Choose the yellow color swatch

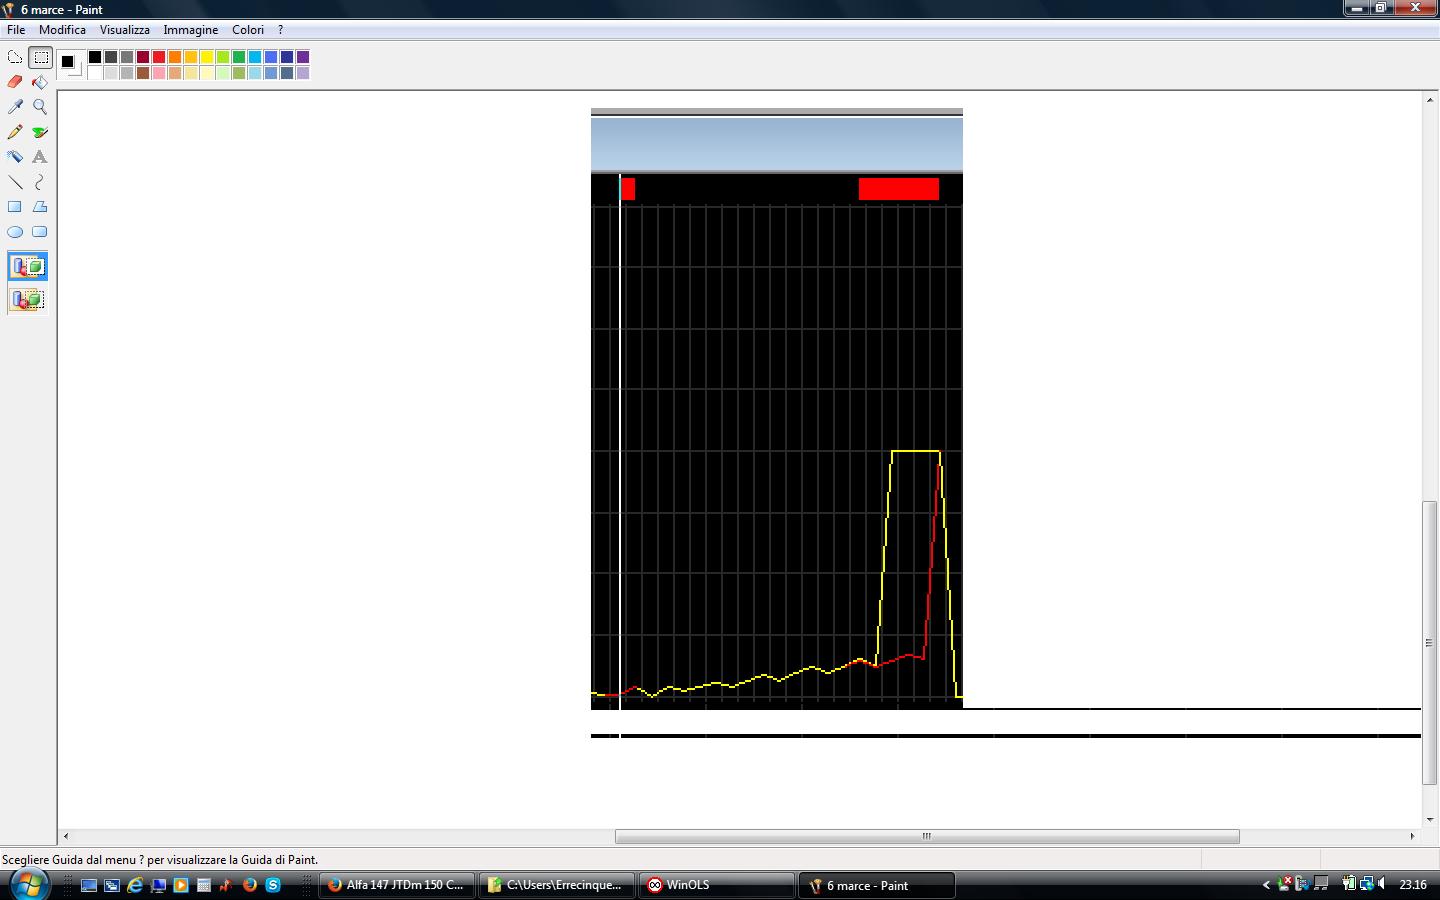coord(207,57)
